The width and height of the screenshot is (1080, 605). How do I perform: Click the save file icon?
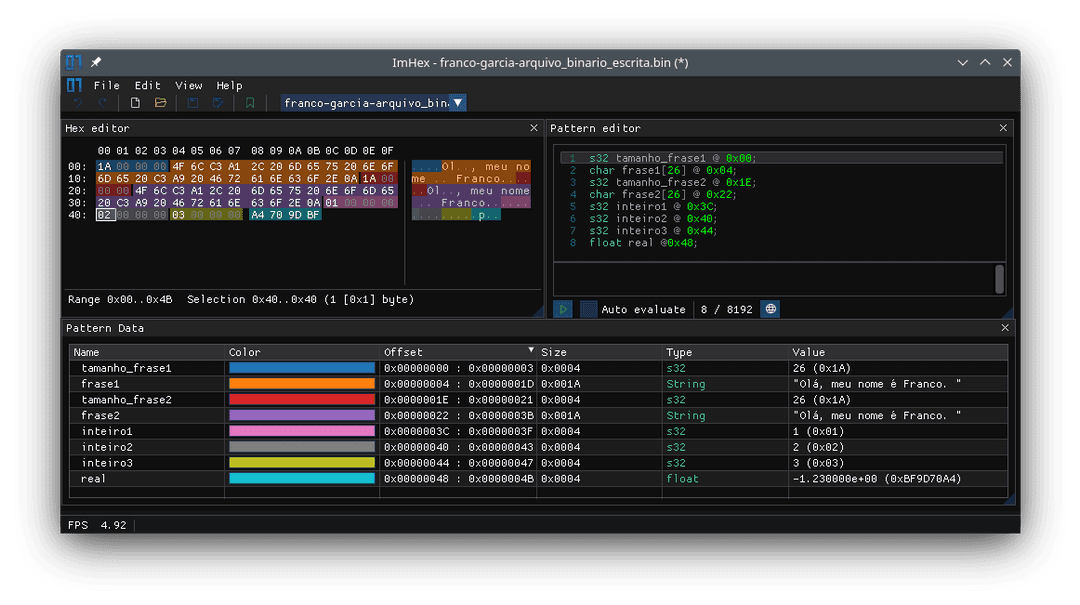pos(193,103)
